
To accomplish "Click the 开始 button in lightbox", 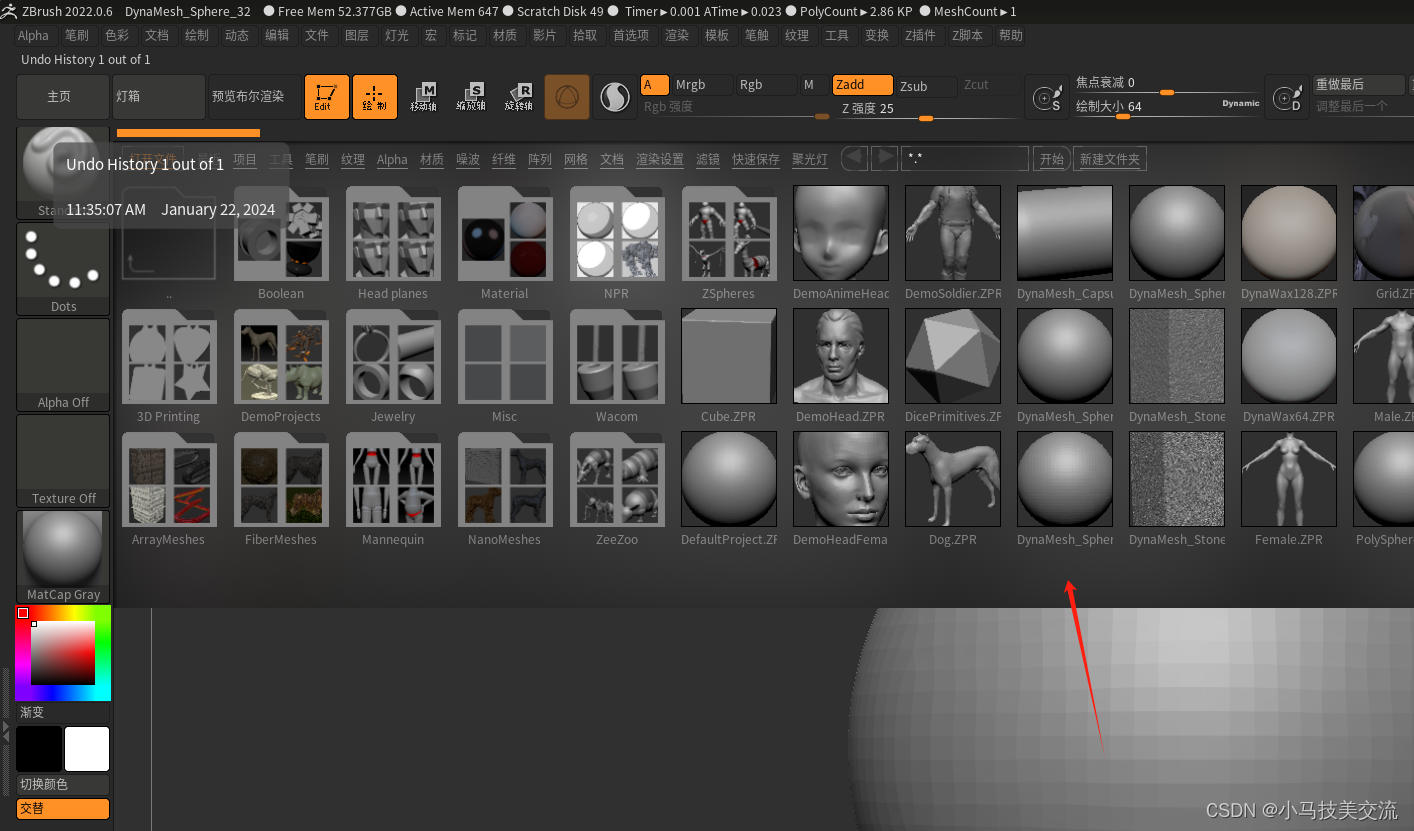I will (1051, 159).
